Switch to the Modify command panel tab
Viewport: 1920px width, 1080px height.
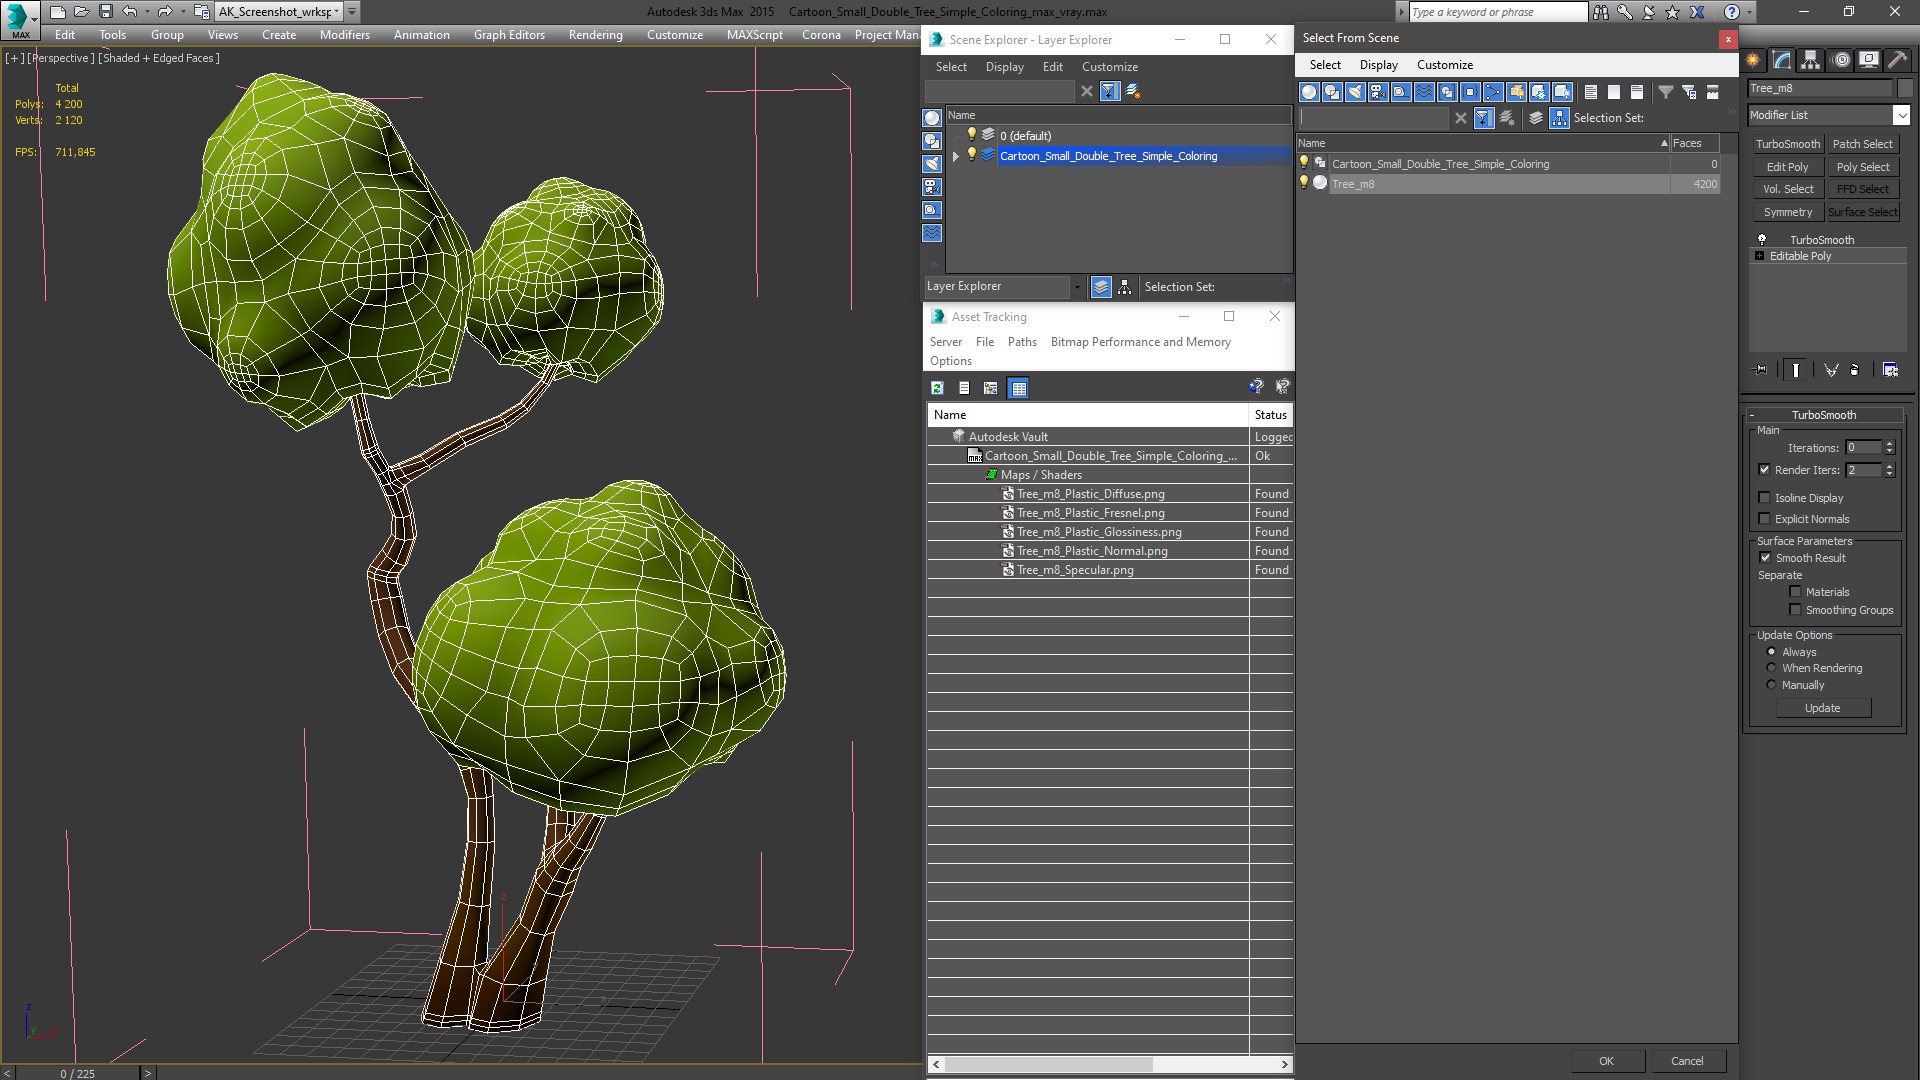tap(1782, 60)
